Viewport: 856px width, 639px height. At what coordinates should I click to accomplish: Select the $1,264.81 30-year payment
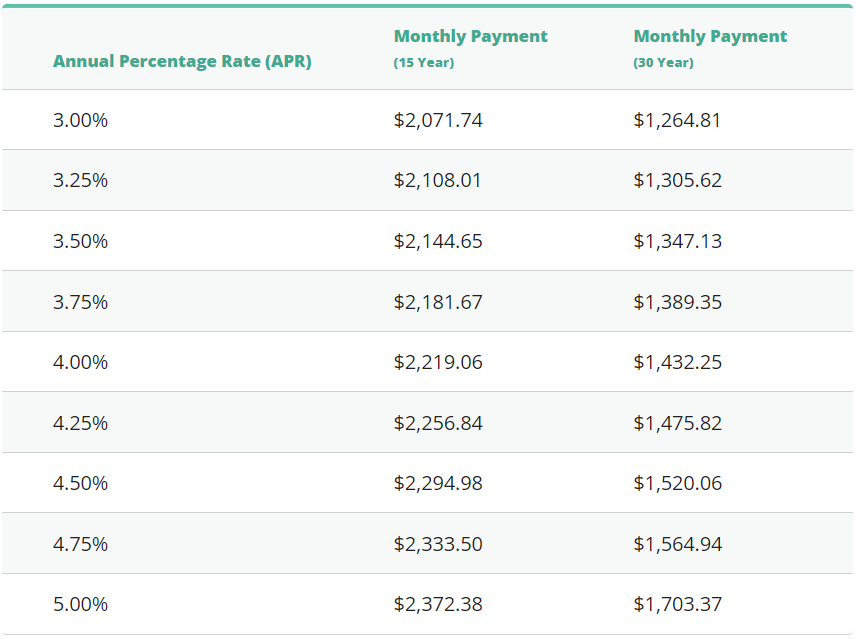677,120
